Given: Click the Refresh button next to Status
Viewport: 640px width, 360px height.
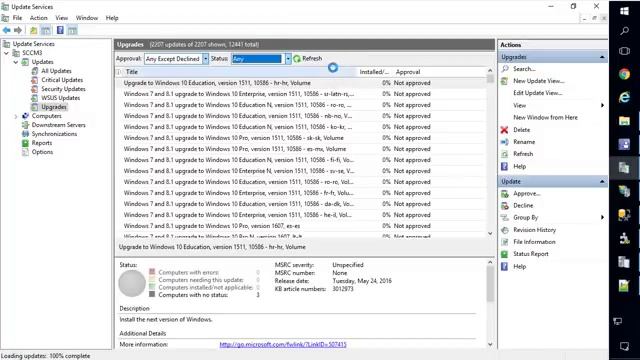Looking at the screenshot, I should click(308, 59).
